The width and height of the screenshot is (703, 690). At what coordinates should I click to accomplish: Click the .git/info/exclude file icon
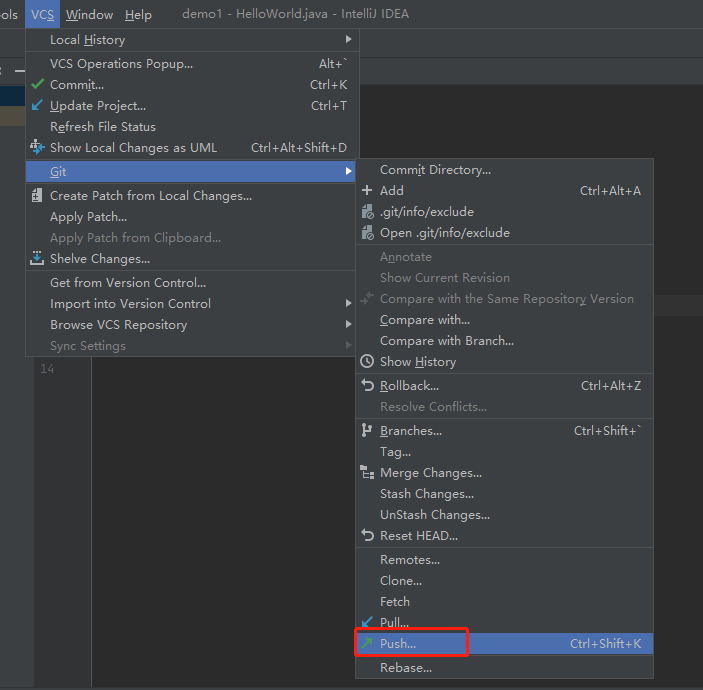(x=367, y=212)
